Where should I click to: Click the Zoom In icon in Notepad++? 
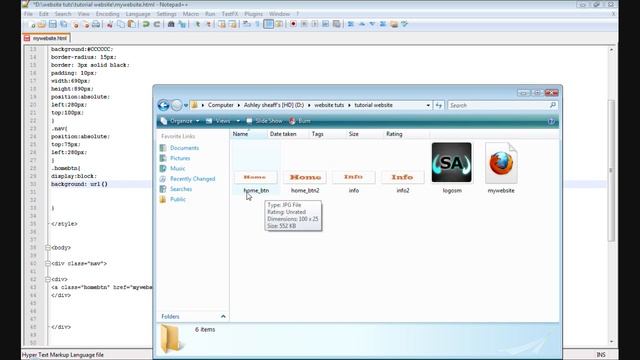198,24
